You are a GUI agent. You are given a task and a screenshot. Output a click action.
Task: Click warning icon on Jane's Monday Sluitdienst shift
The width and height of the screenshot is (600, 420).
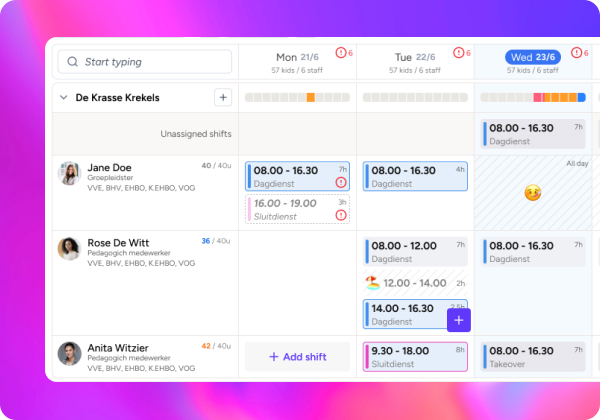point(341,215)
